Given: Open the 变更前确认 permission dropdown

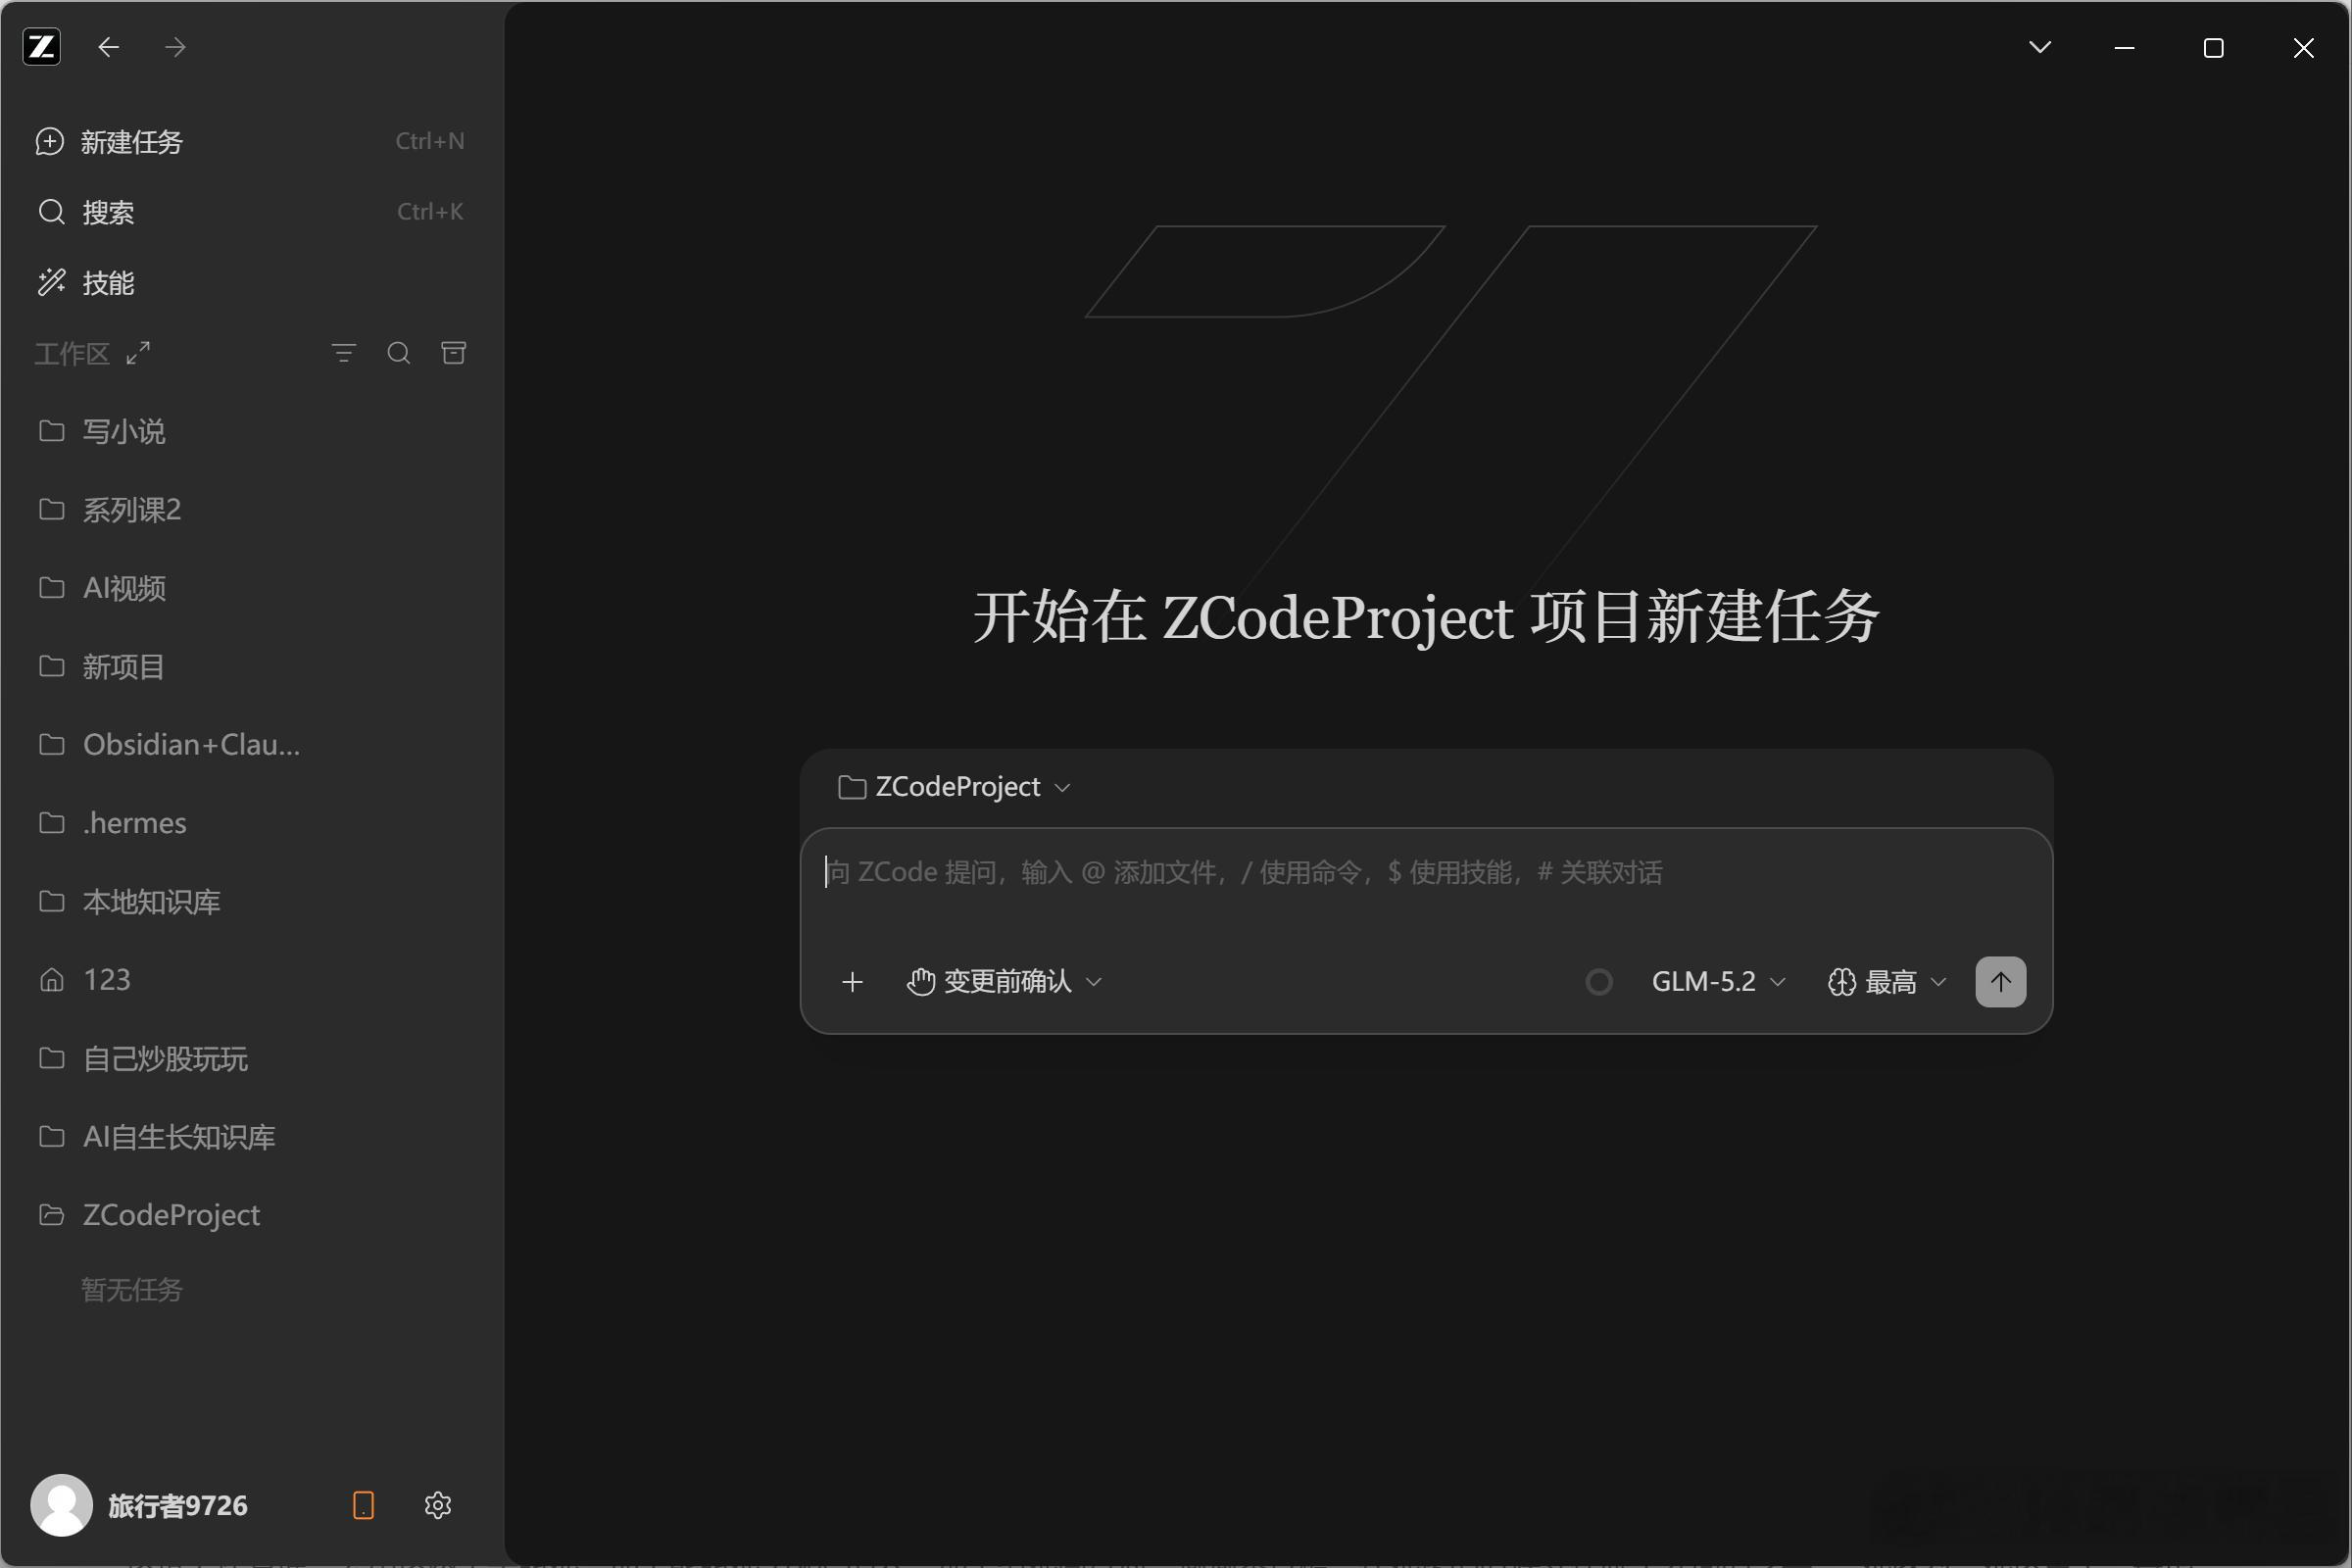Looking at the screenshot, I should point(1004,982).
